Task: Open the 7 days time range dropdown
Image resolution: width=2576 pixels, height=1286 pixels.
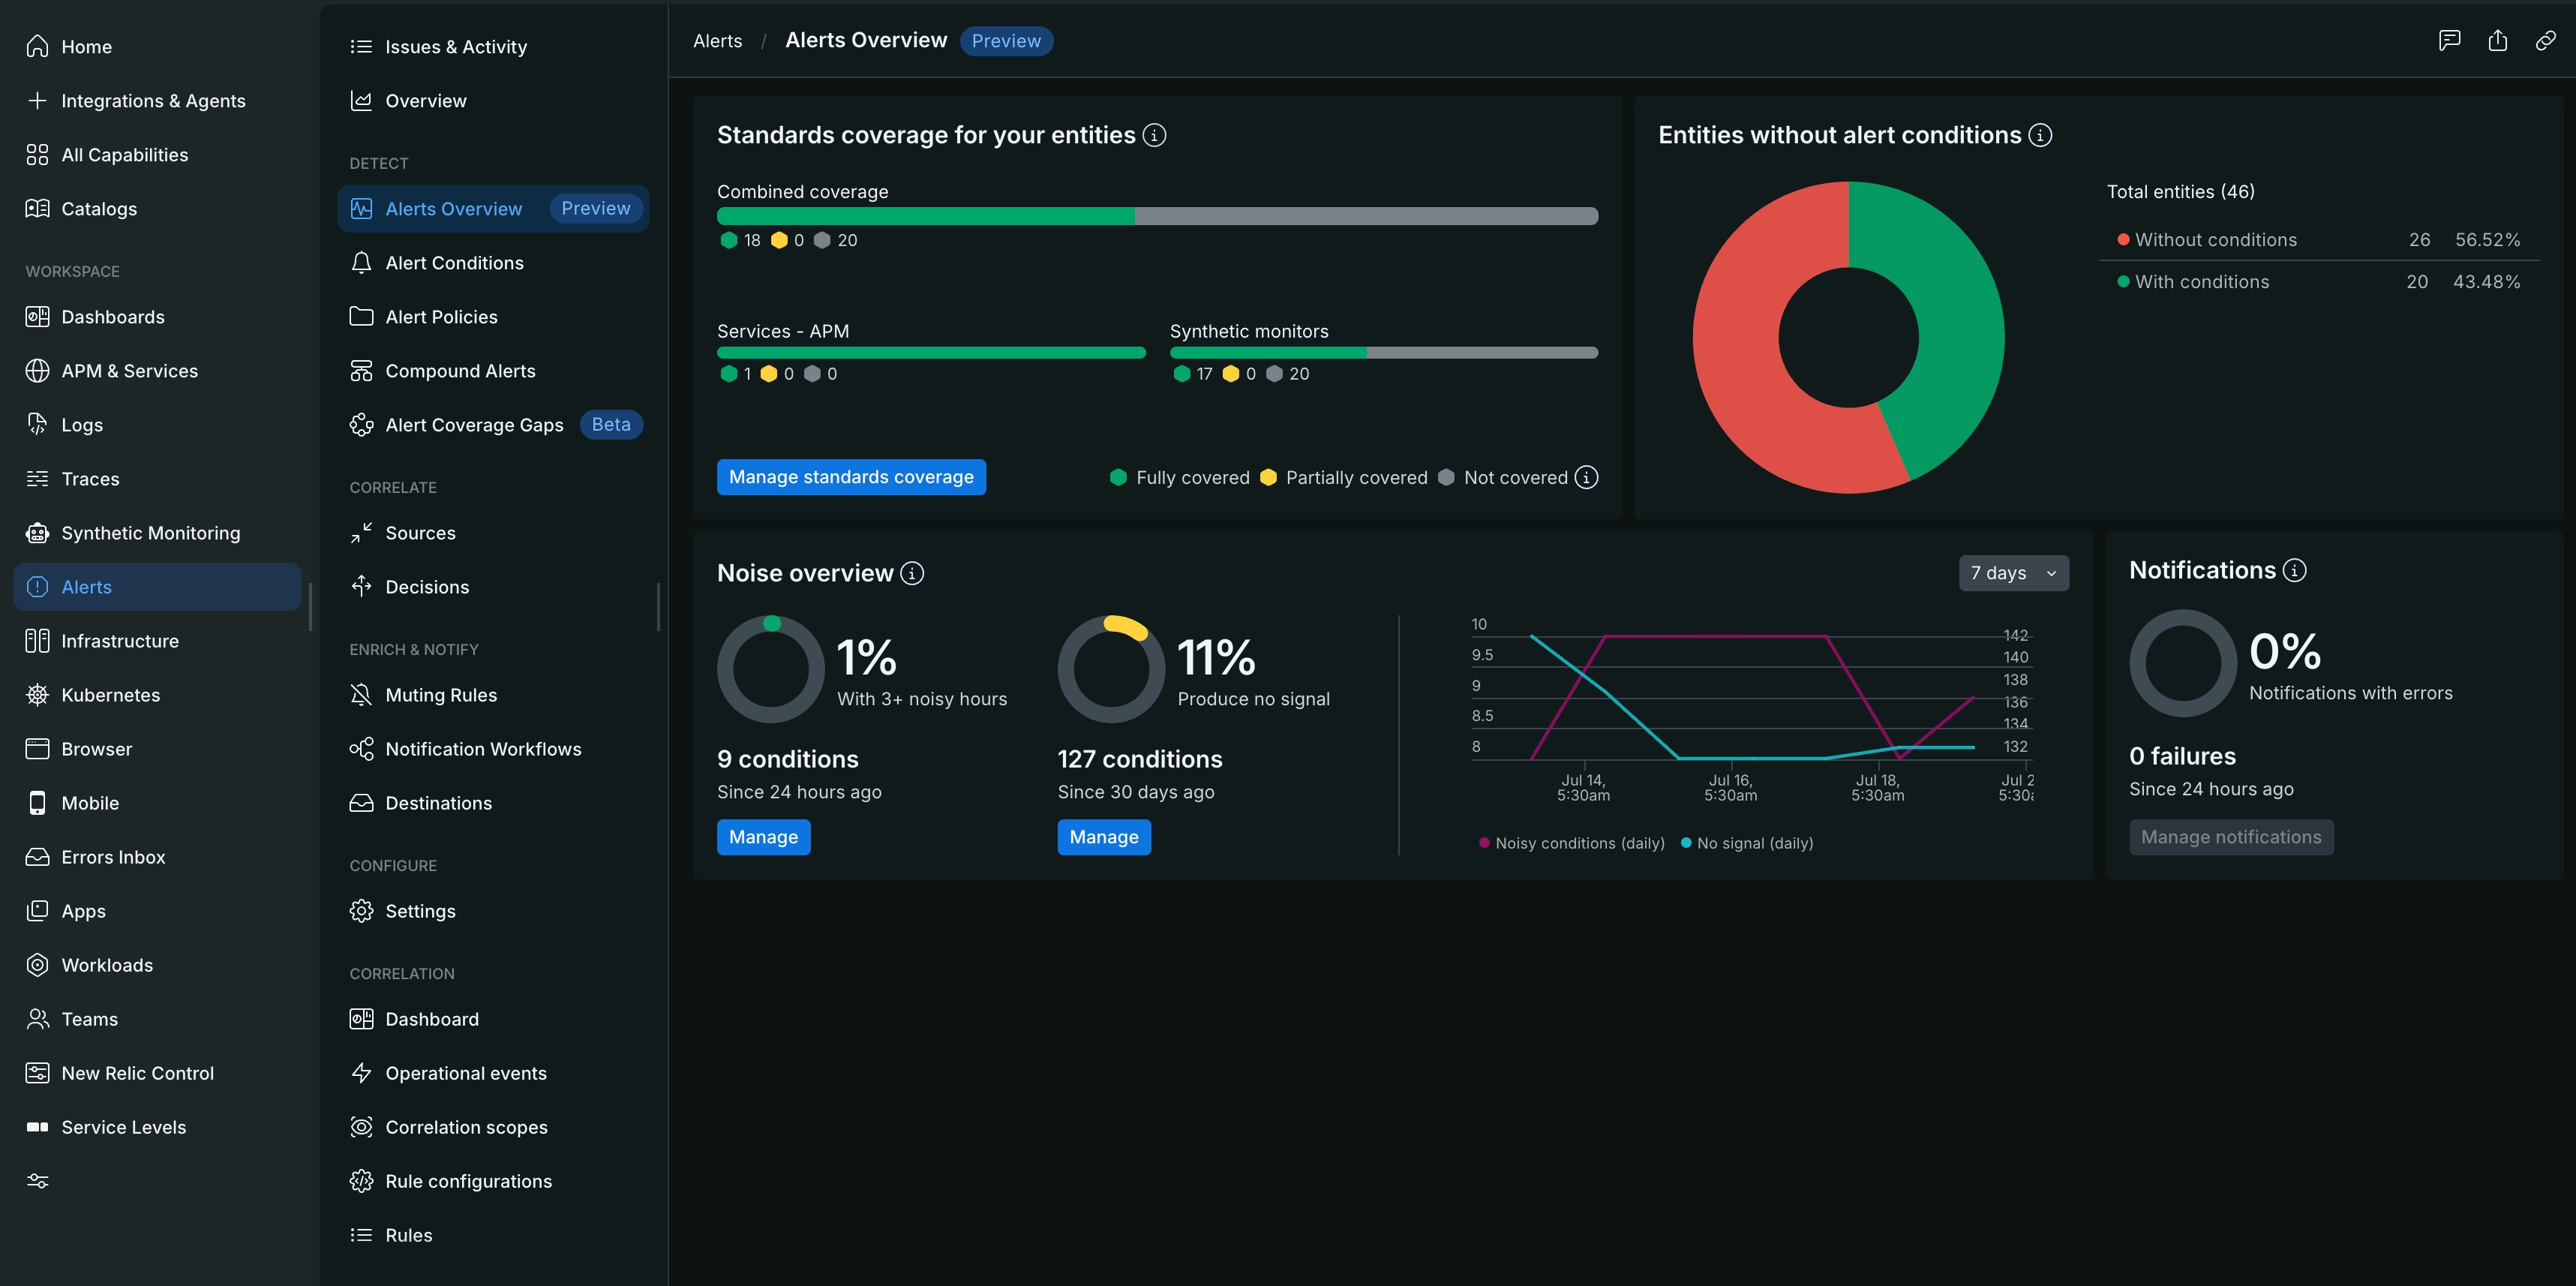Action: pyautogui.click(x=2013, y=573)
